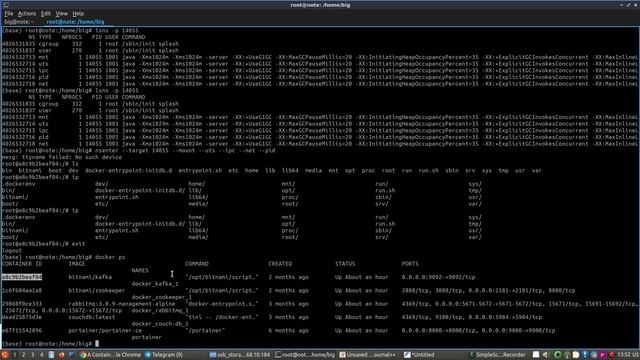Click the yellow clipboard tray icon
This screenshot has width=640, height=360.
tap(576, 355)
